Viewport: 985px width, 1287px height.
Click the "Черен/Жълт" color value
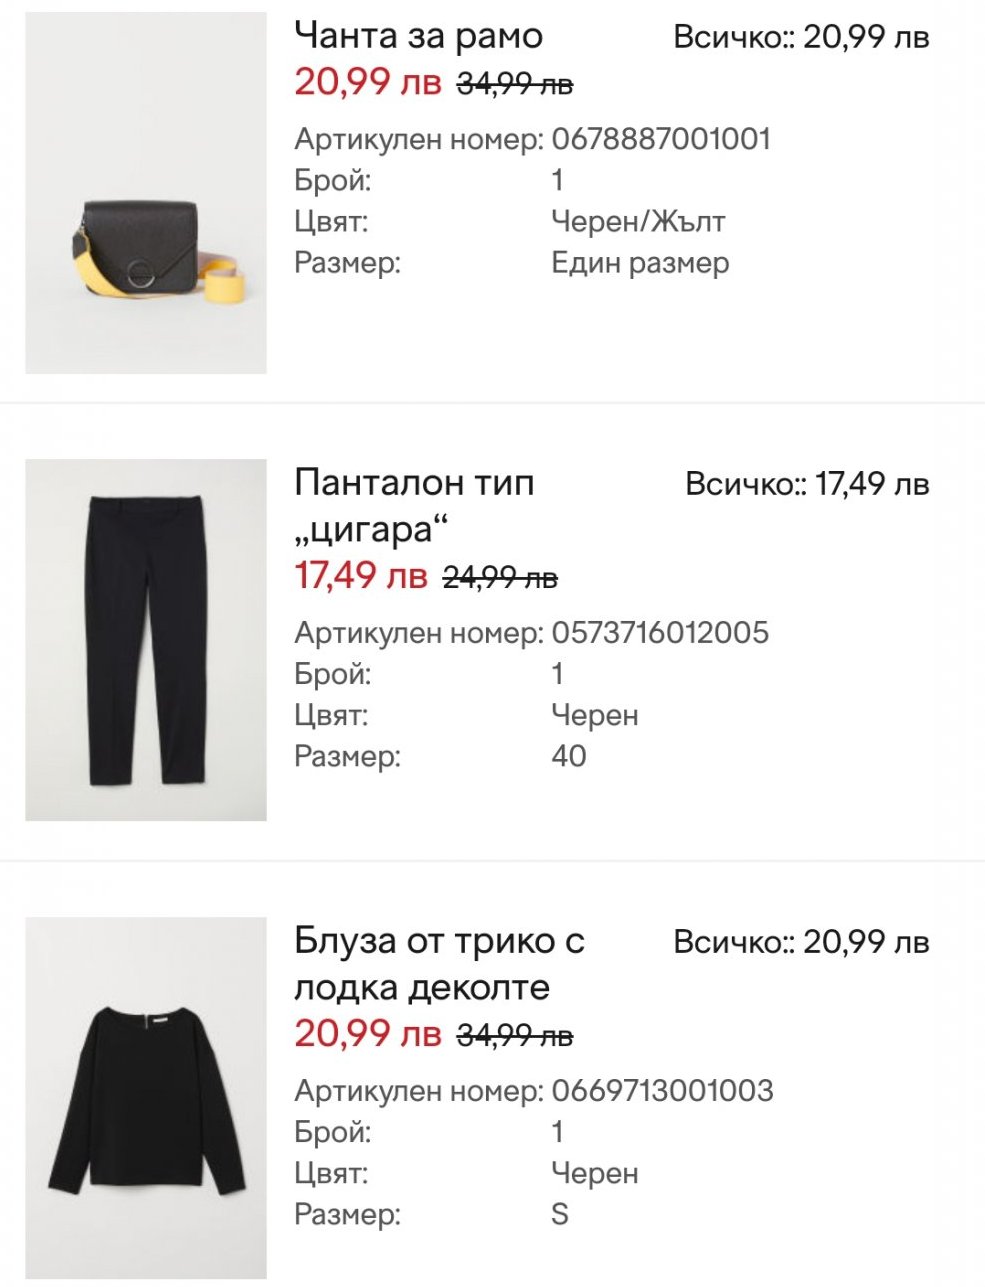[x=638, y=221]
